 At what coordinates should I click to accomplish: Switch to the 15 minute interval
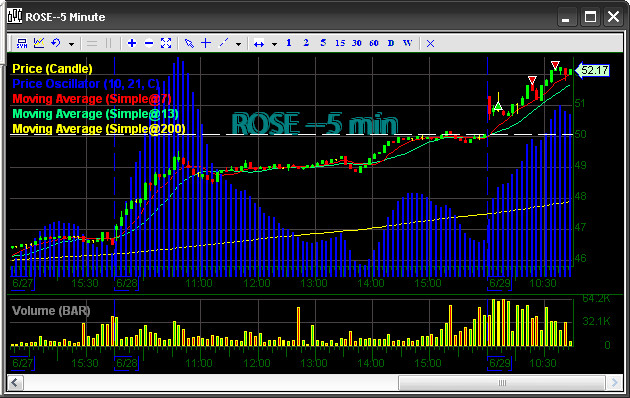click(340, 43)
